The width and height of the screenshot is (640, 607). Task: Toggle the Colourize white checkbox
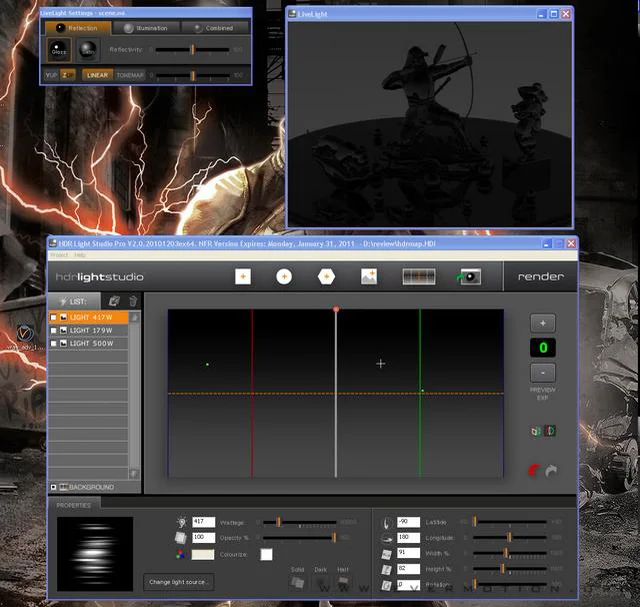266,554
